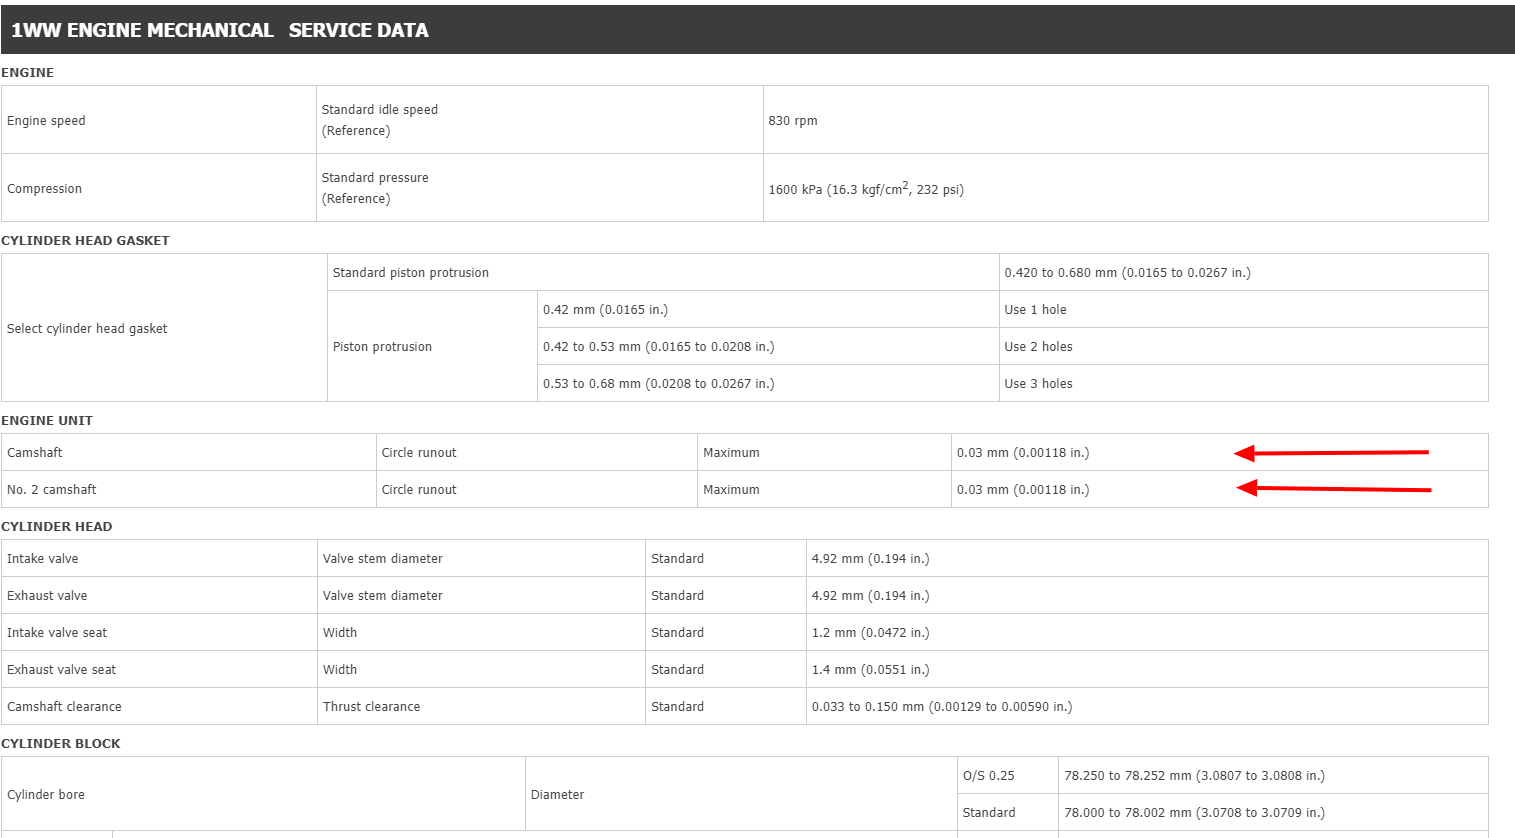Click the Use 2 holes cell
This screenshot has width=1515, height=838.
pyautogui.click(x=1038, y=347)
